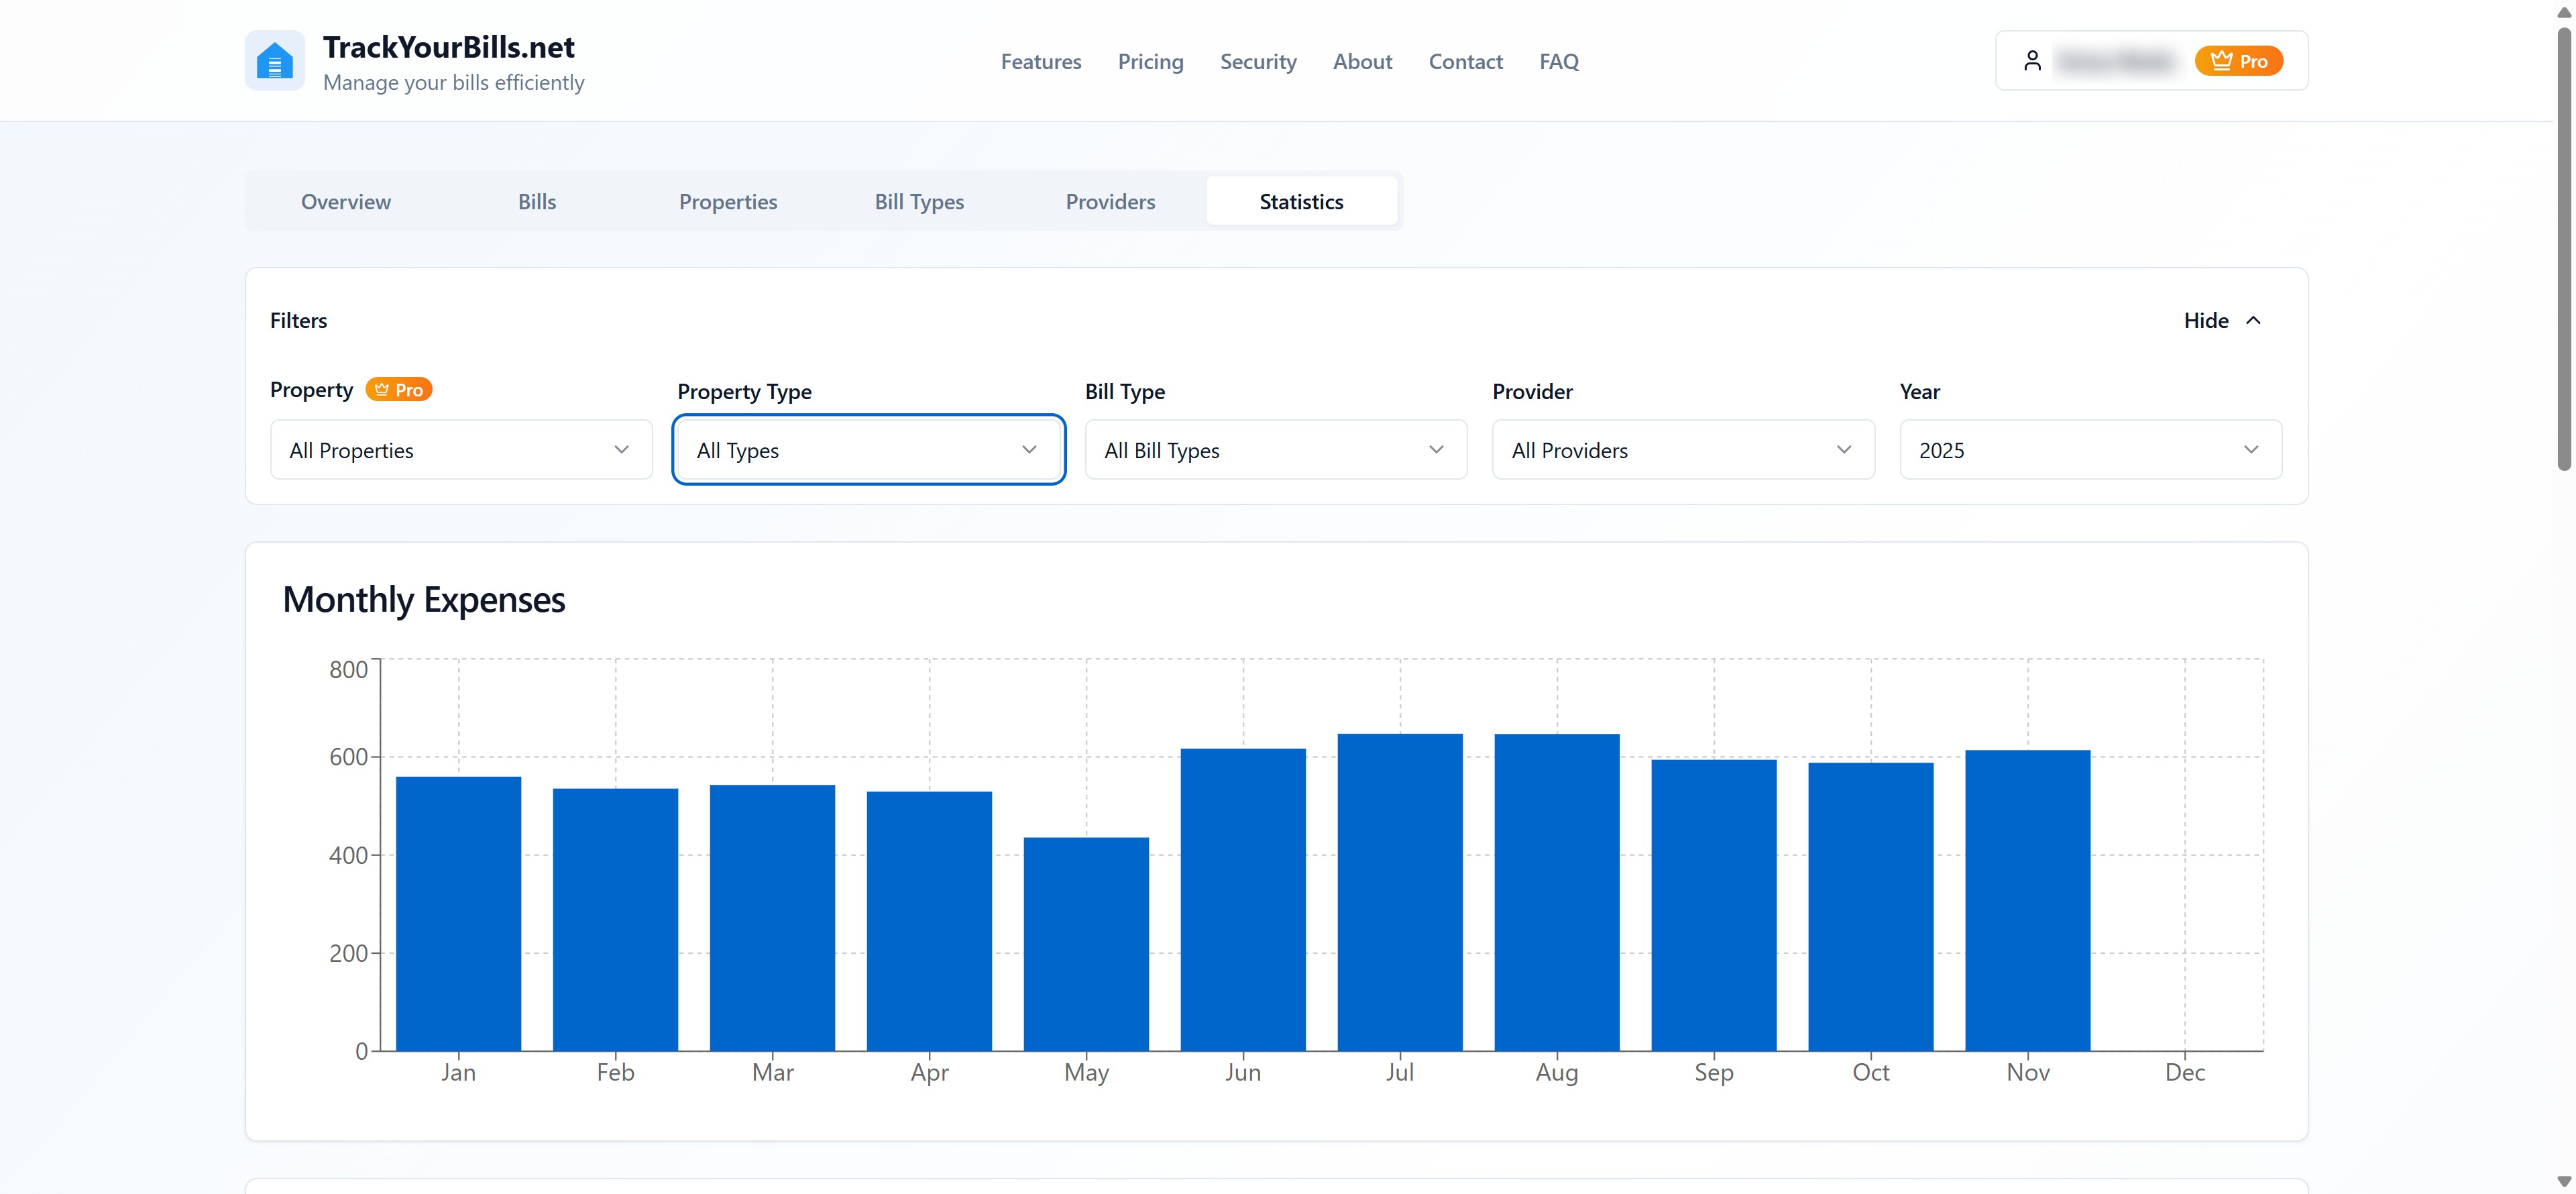2576x1194 pixels.
Task: Change the Year using the 2025 dropdown
Action: point(2090,450)
